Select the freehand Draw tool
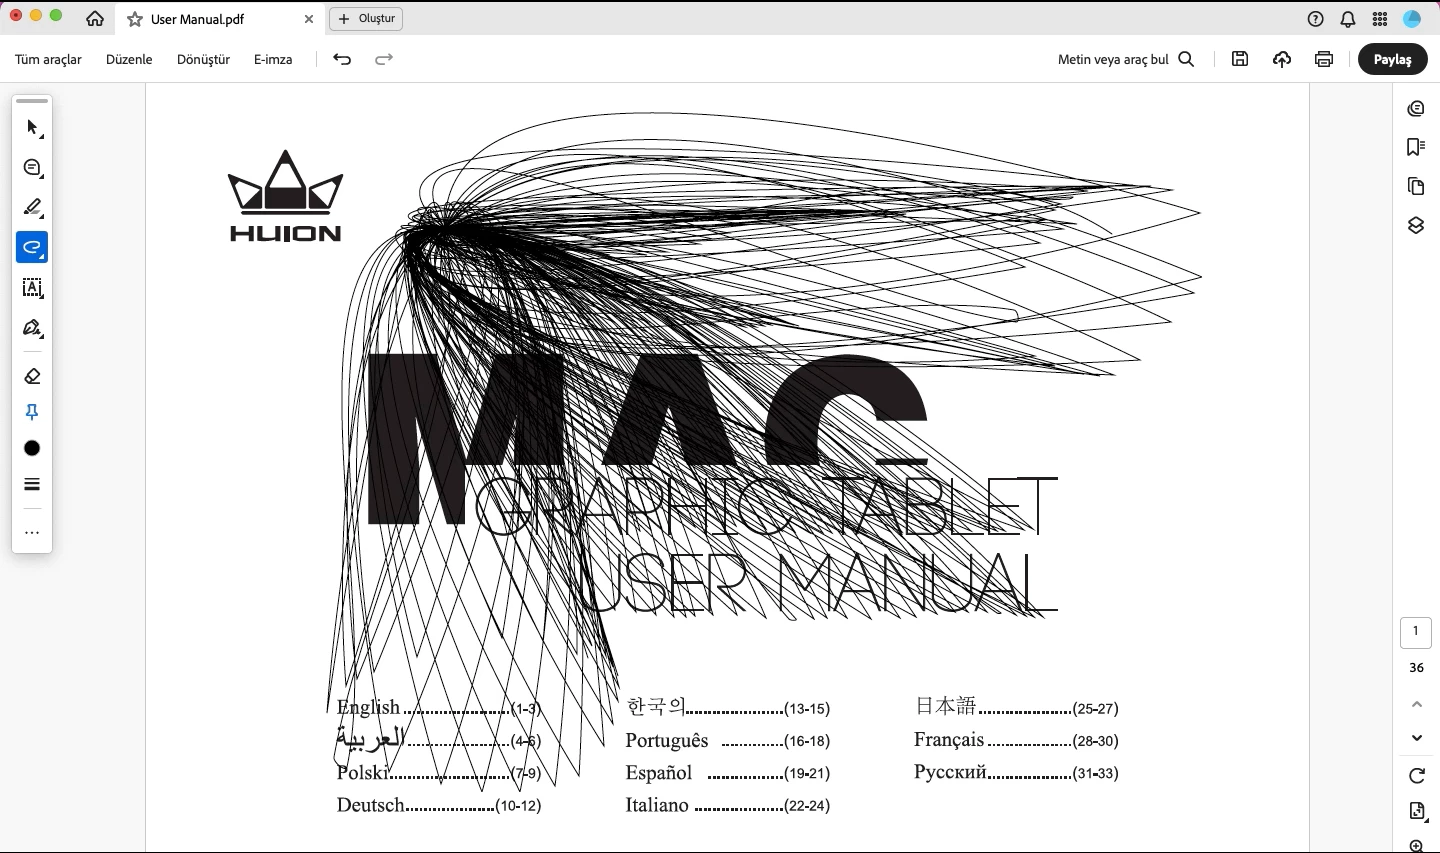 point(32,248)
